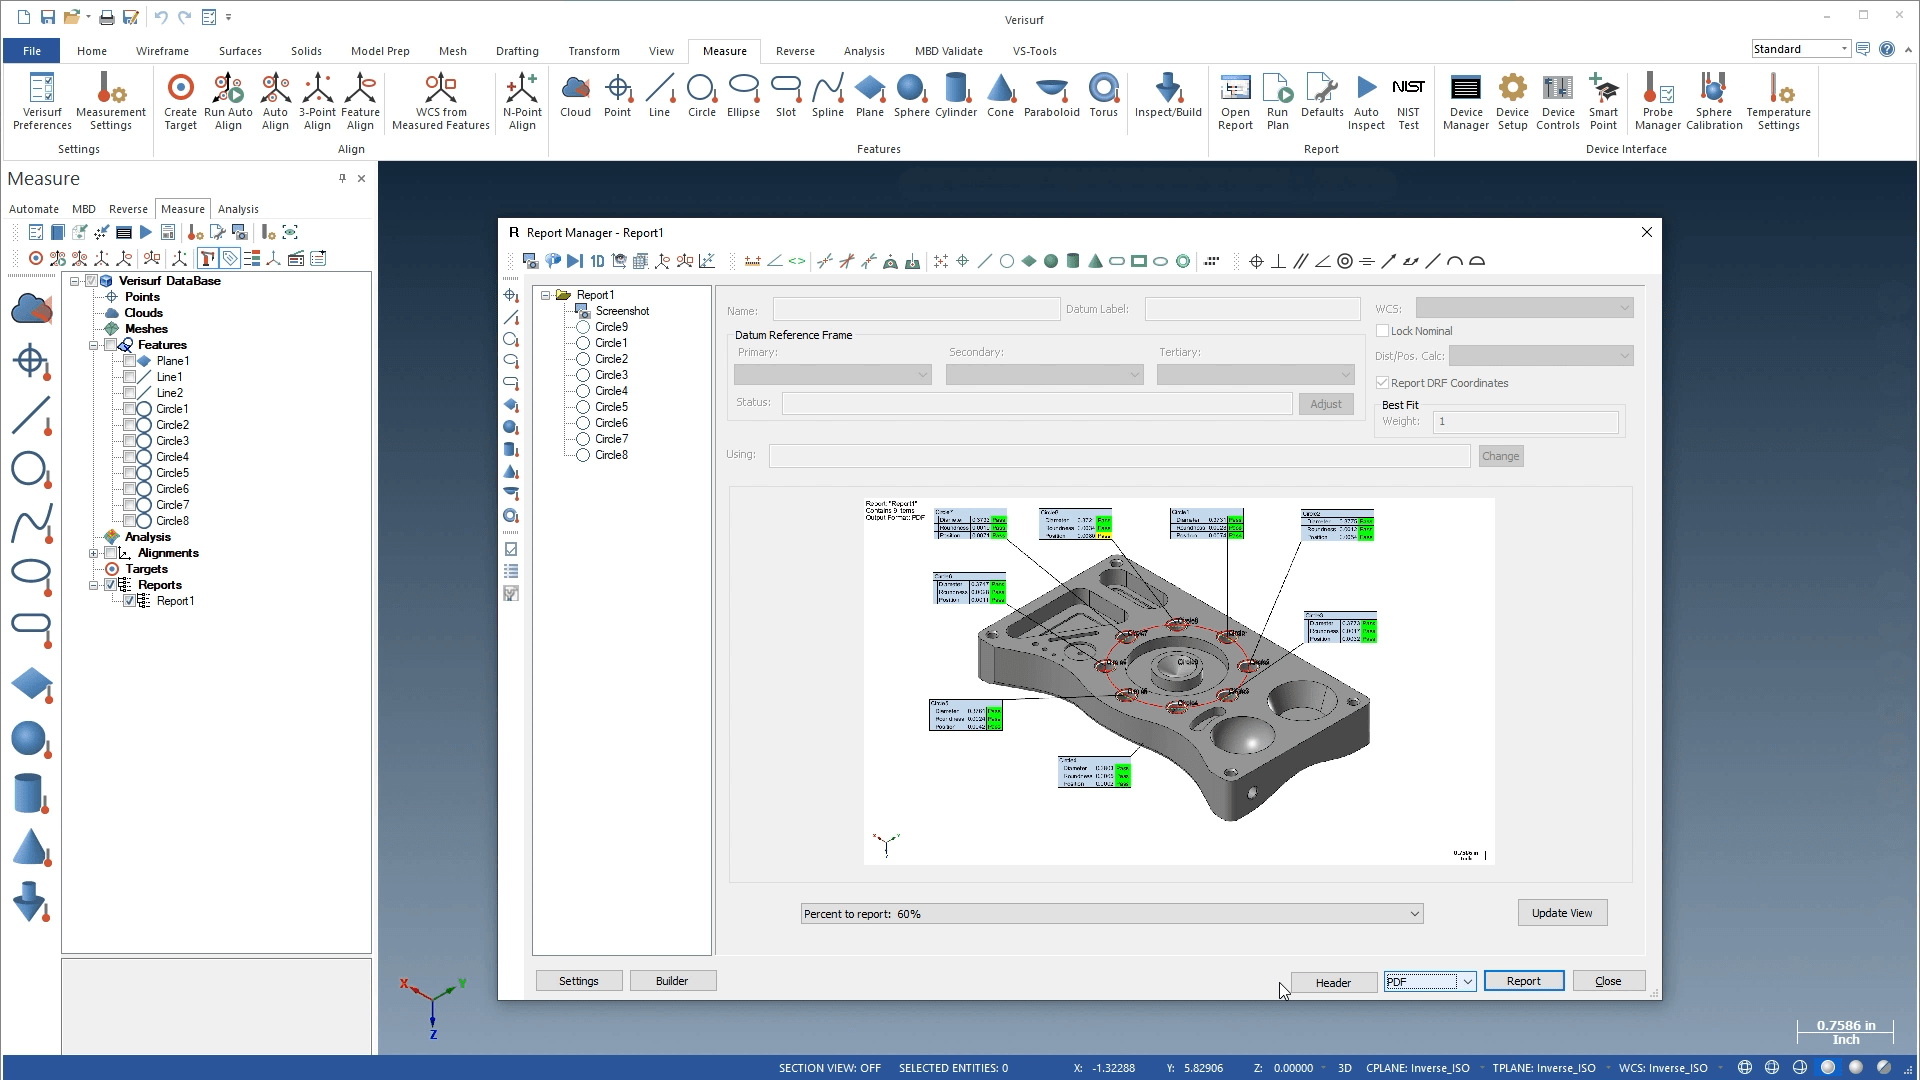
Task: Run the NIST Test
Action: click(x=1408, y=101)
